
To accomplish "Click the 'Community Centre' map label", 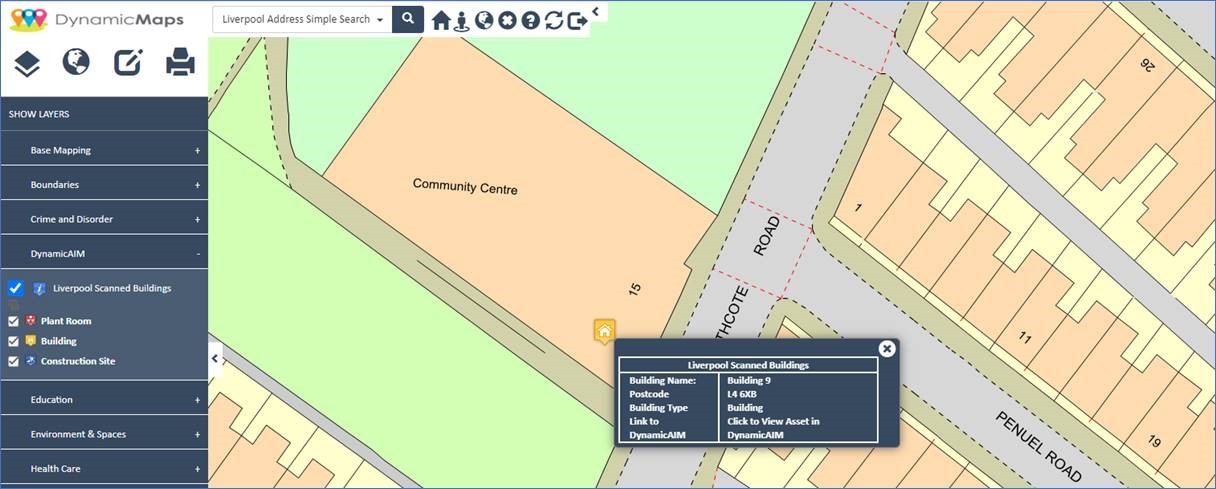I will [x=465, y=186].
